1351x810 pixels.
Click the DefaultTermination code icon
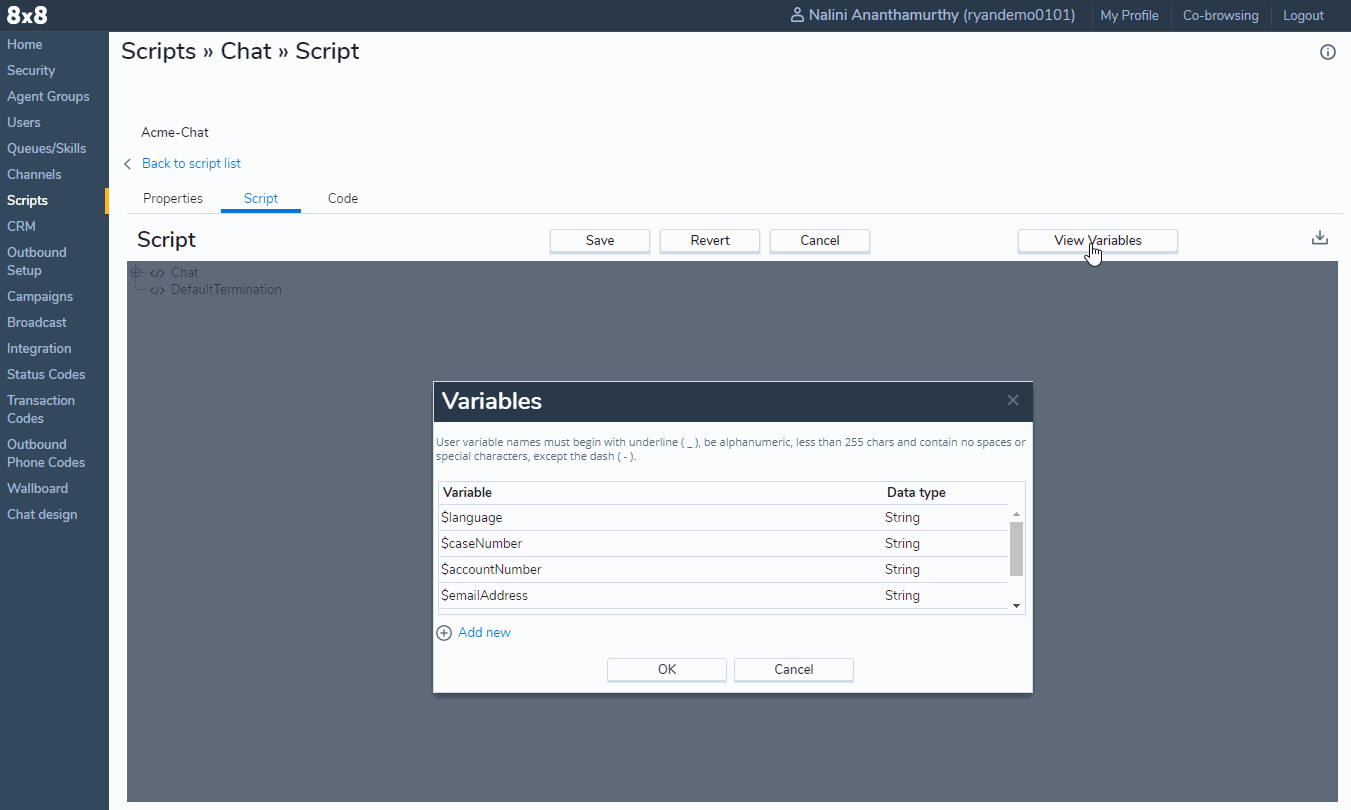click(x=157, y=290)
